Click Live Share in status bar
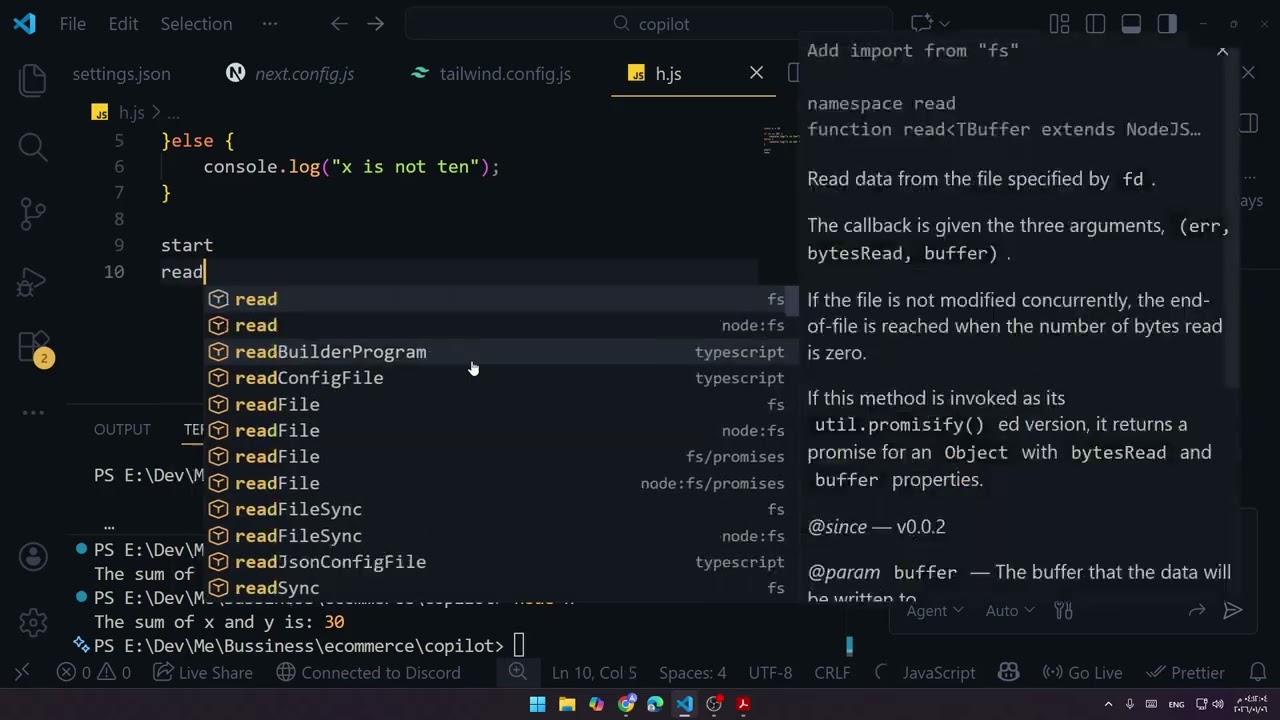The height and width of the screenshot is (720, 1280). point(204,673)
